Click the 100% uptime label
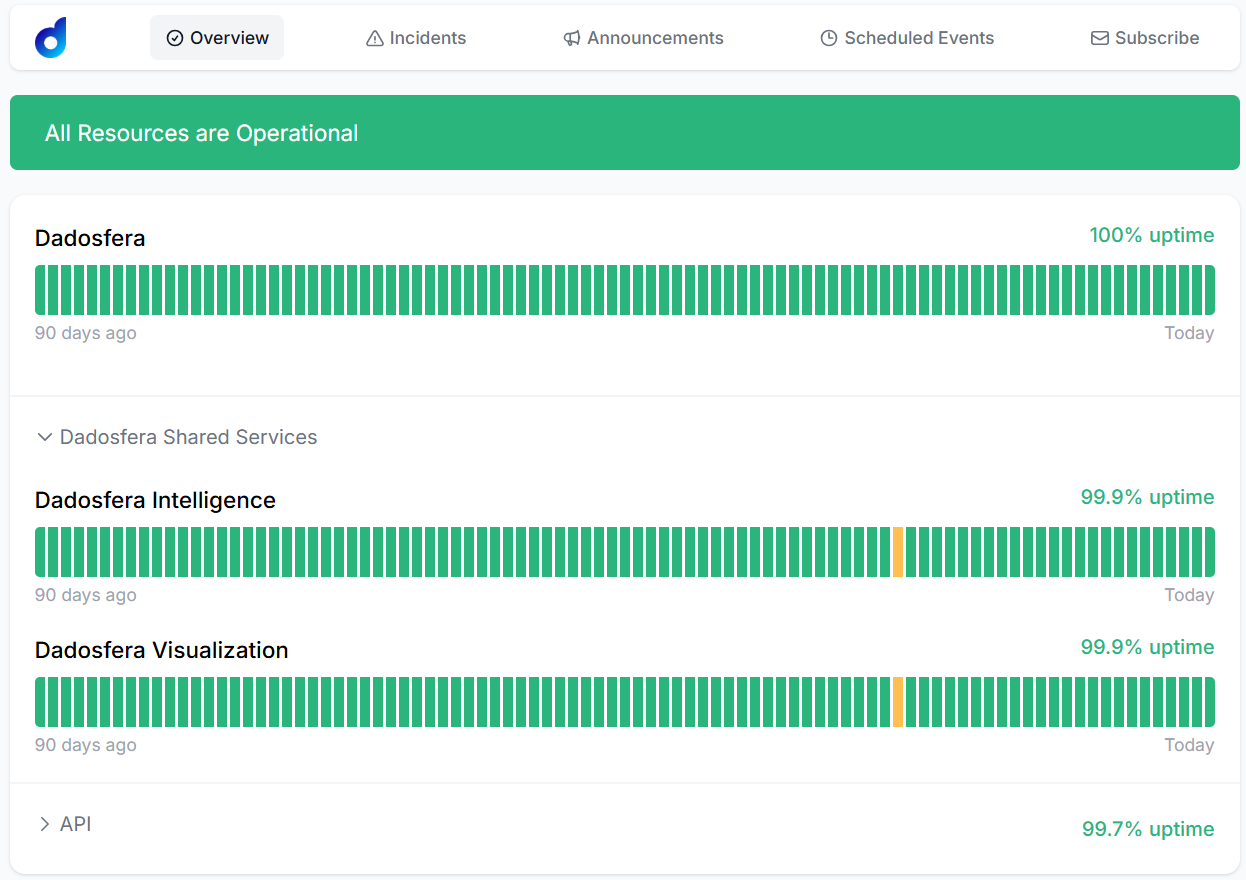 1152,235
